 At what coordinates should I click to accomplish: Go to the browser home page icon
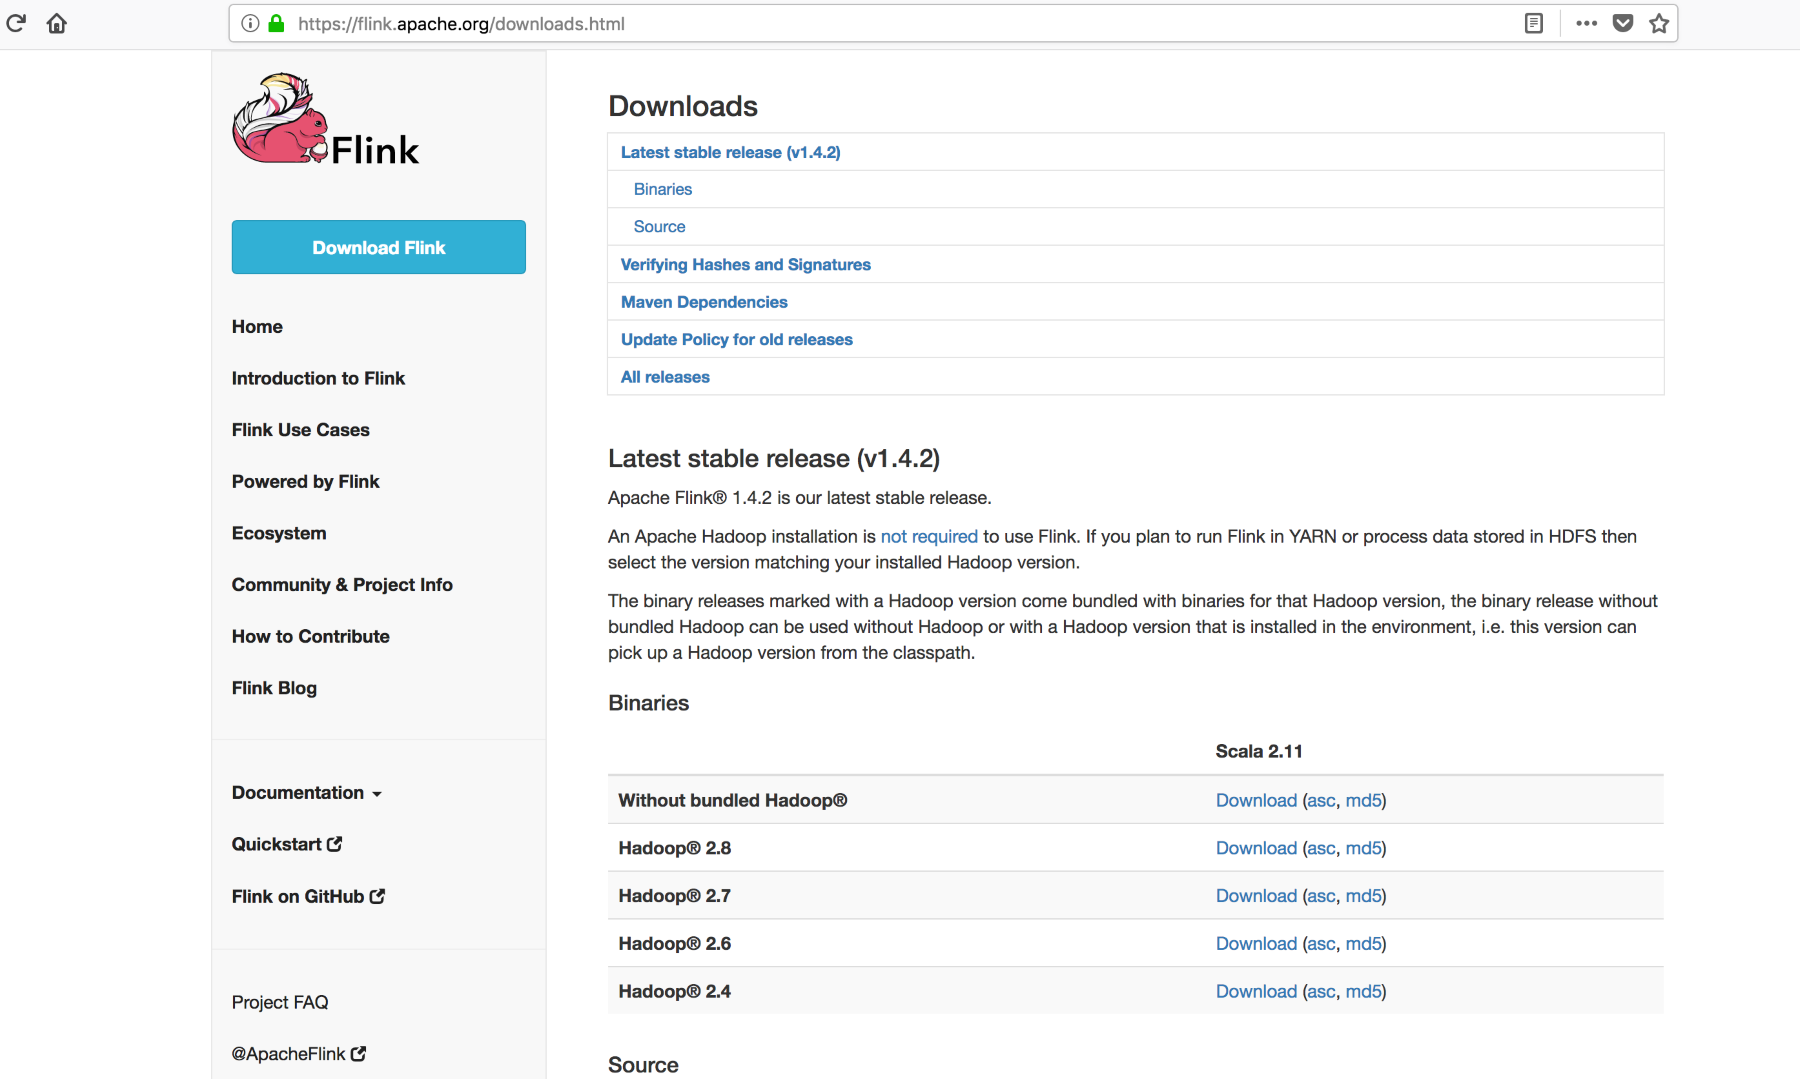point(57,23)
